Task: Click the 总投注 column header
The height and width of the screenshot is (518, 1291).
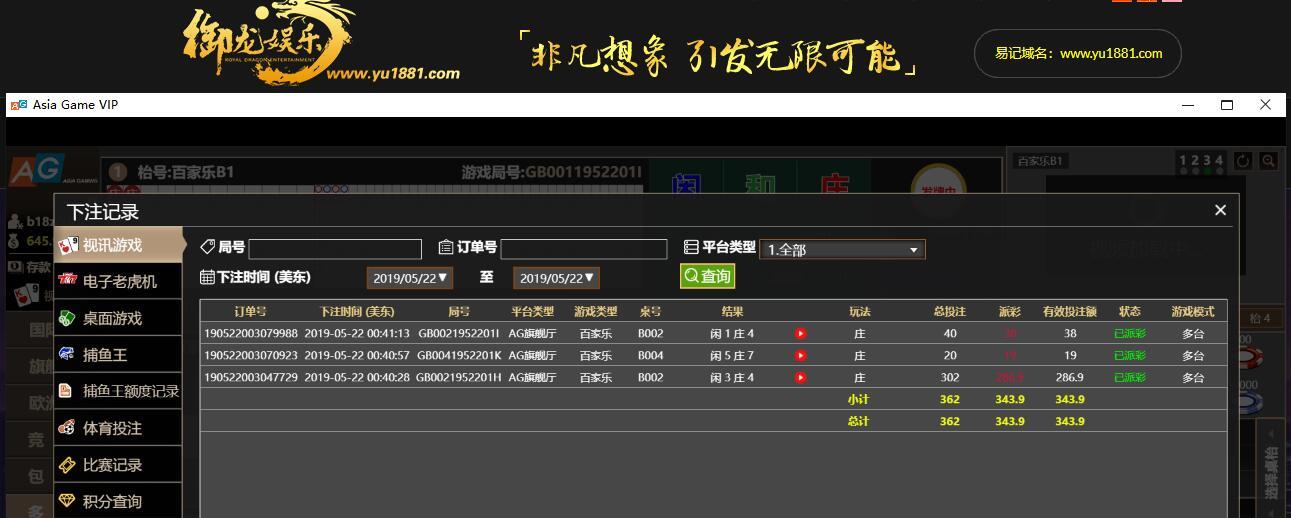Action: point(949,311)
